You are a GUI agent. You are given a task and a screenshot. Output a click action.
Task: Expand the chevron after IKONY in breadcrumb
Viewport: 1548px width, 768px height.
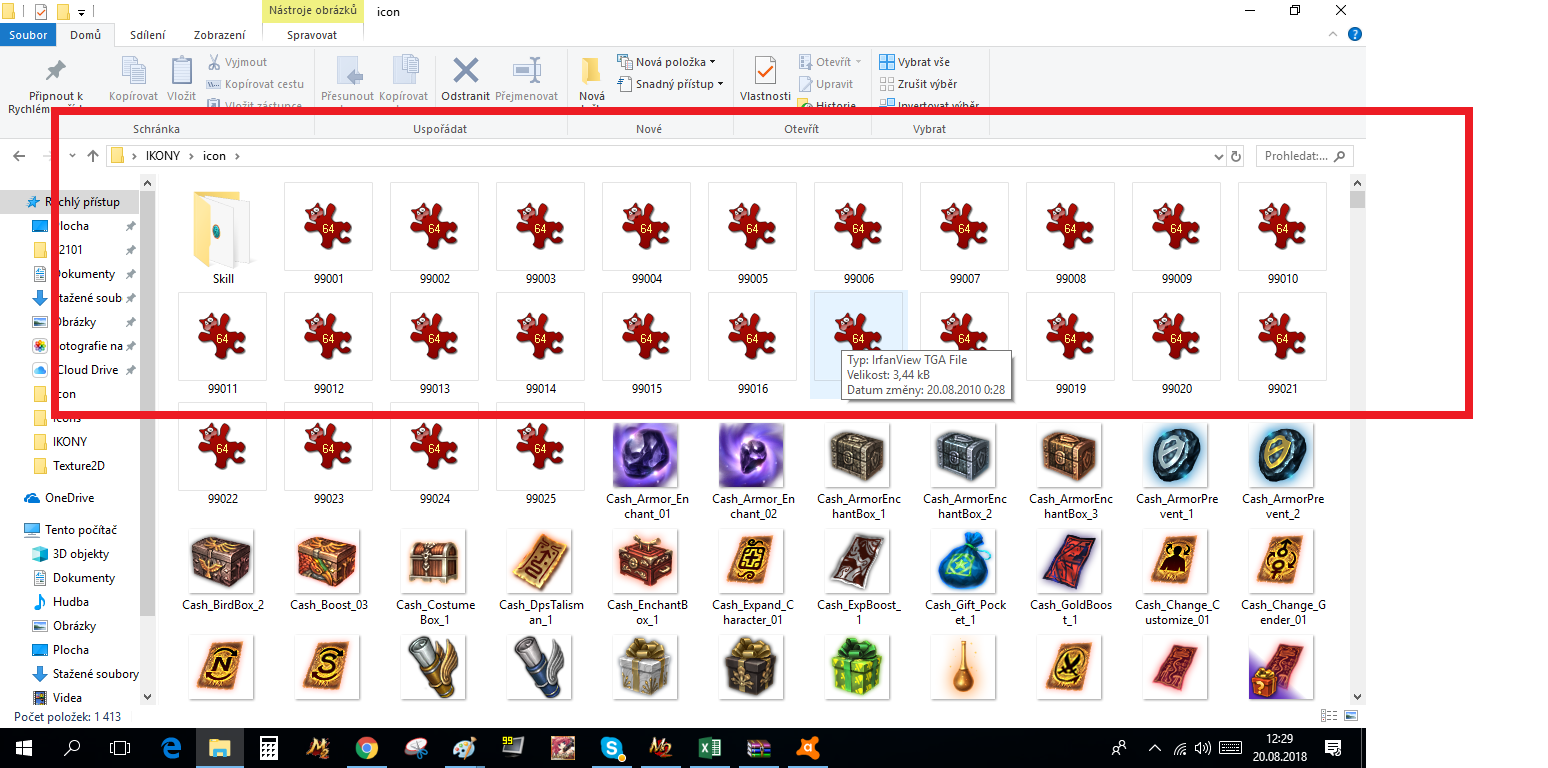(x=191, y=156)
